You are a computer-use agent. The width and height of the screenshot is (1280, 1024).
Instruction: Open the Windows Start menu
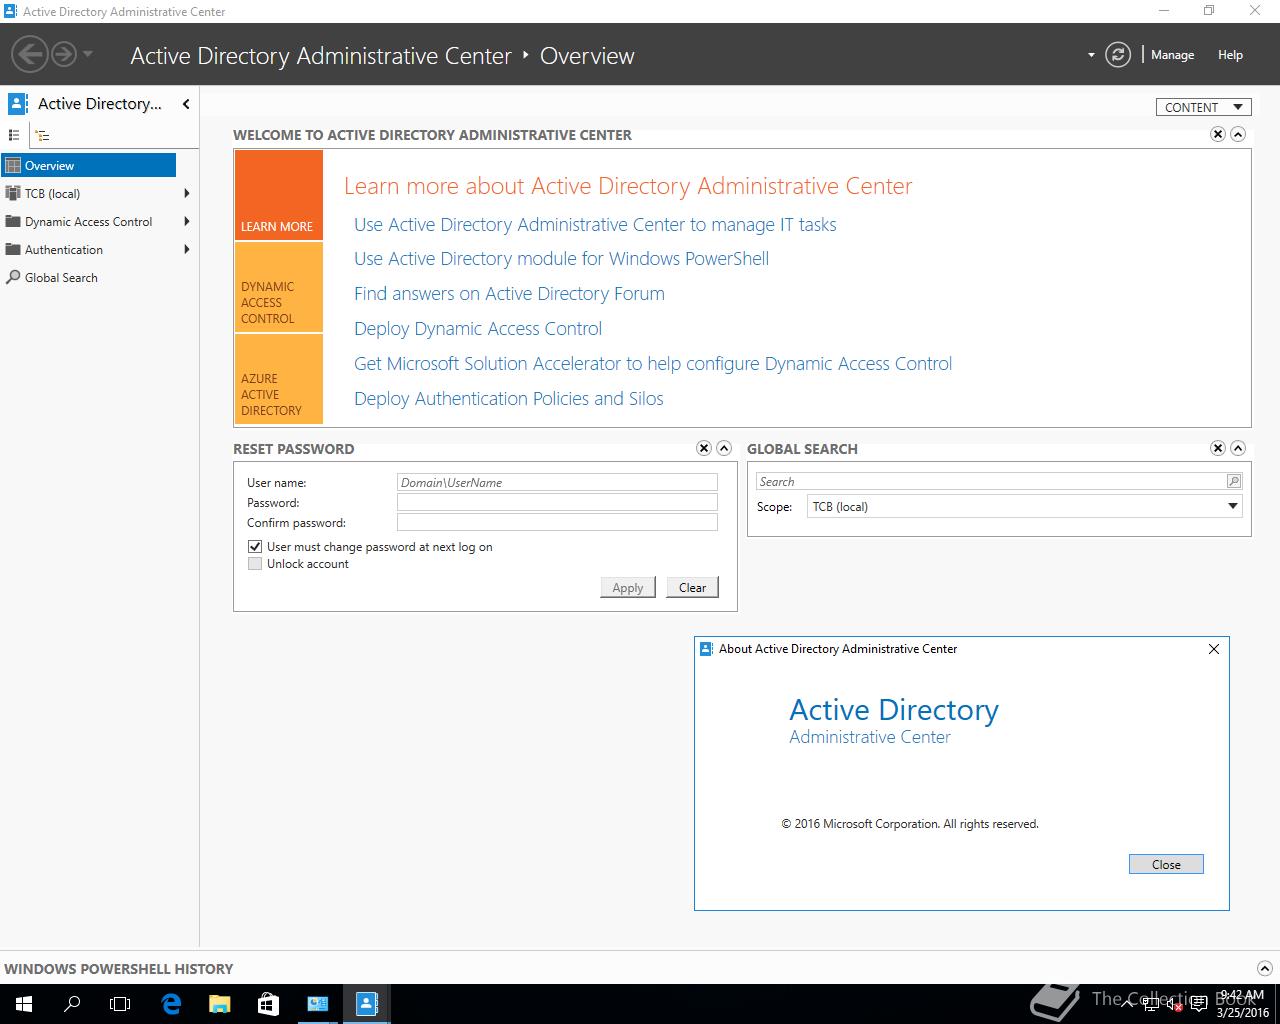[24, 1004]
